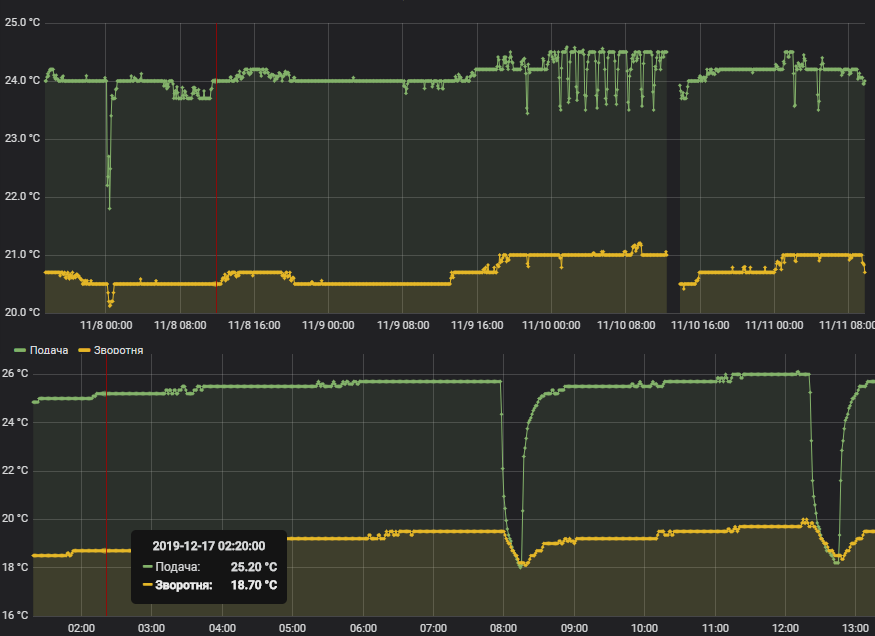The width and height of the screenshot is (875, 636).
Task: Click the 20 °C label on the lower chart
Action: pos(15,519)
